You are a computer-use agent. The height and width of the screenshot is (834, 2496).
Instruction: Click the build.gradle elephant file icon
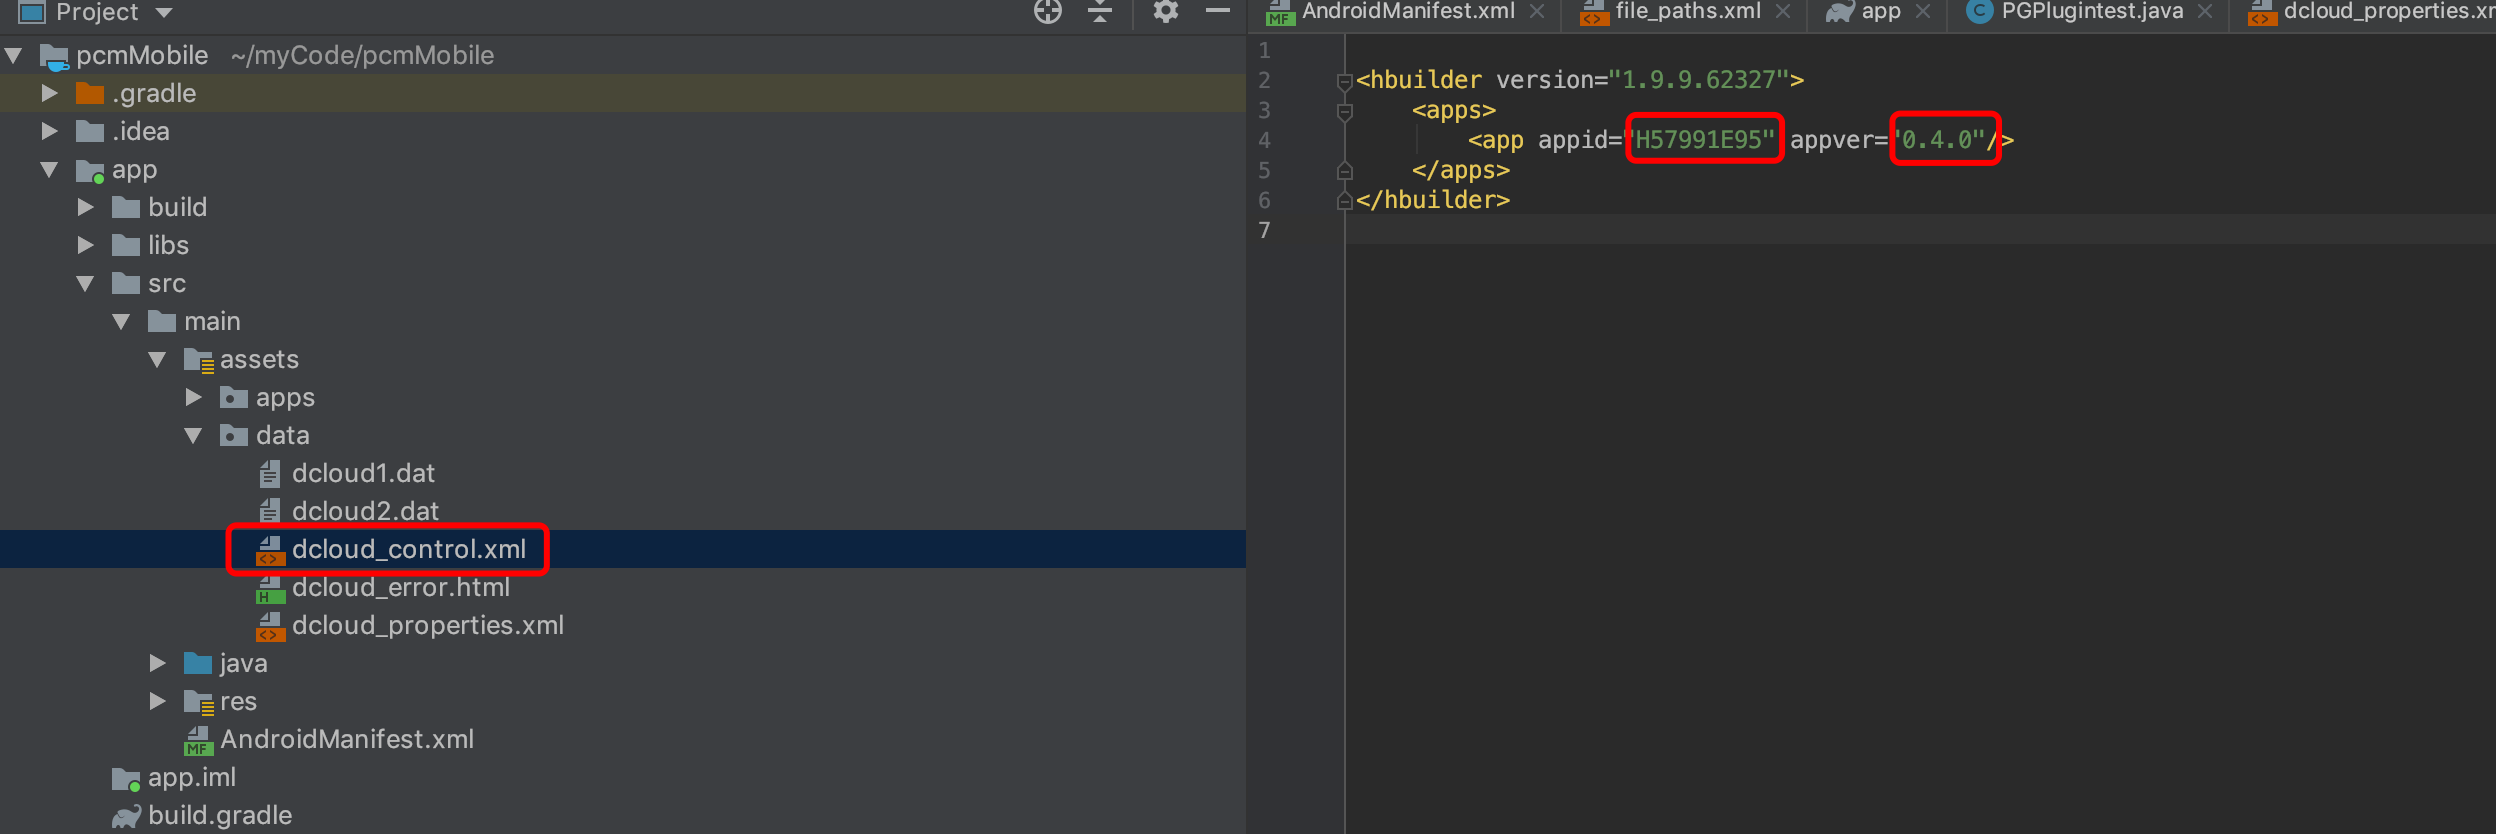point(126,816)
